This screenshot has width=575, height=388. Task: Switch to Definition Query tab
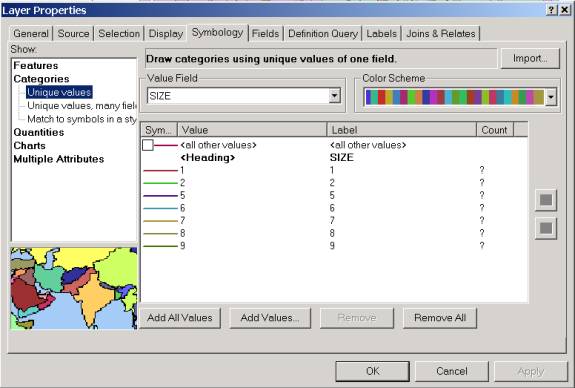tap(323, 34)
